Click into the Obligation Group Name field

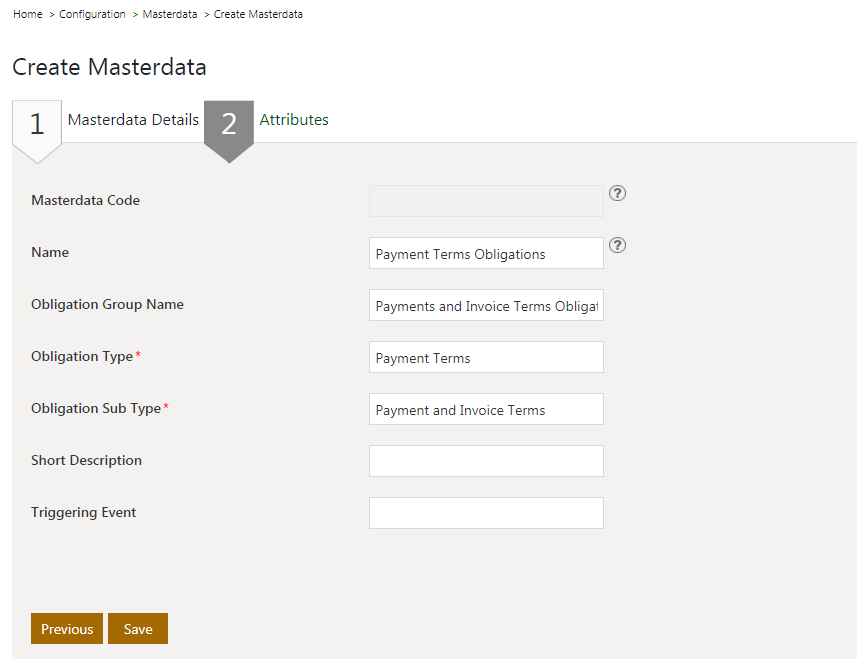click(486, 306)
